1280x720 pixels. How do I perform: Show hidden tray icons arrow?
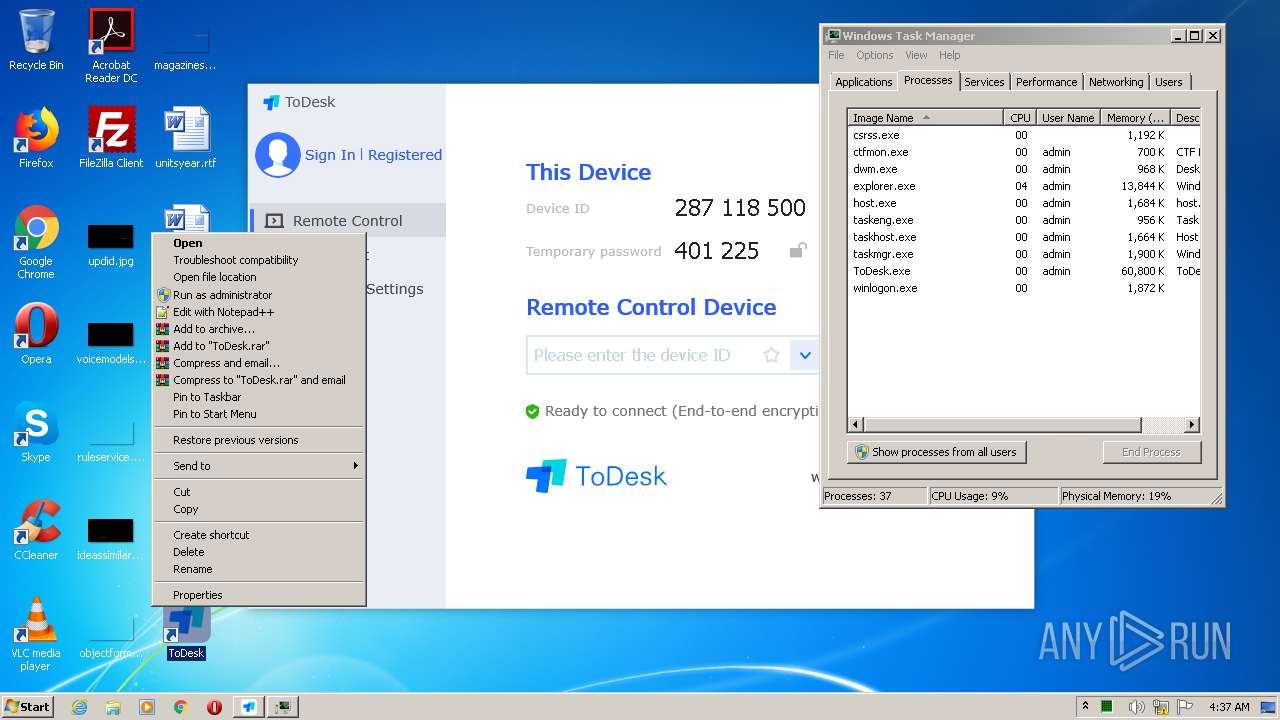coord(1085,706)
